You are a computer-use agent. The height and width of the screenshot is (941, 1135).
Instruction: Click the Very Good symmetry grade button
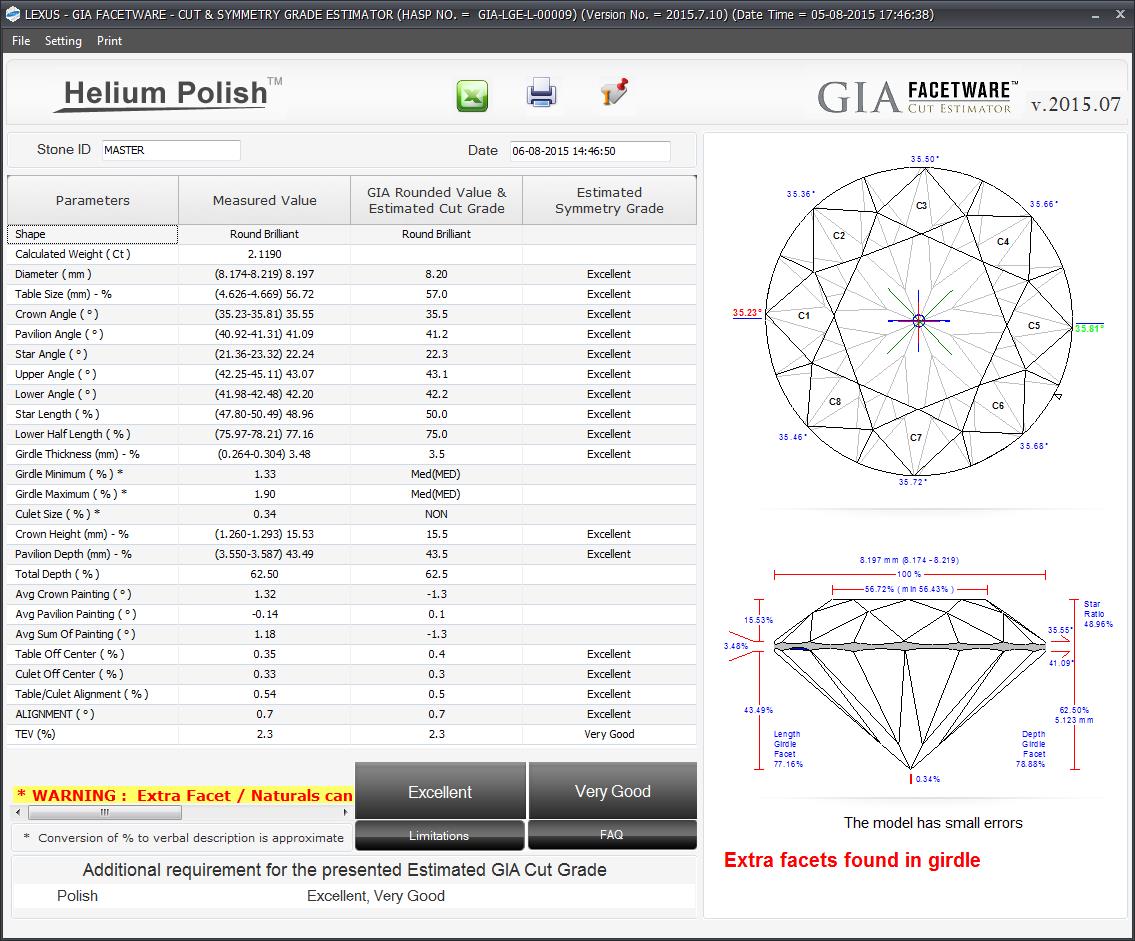[612, 791]
